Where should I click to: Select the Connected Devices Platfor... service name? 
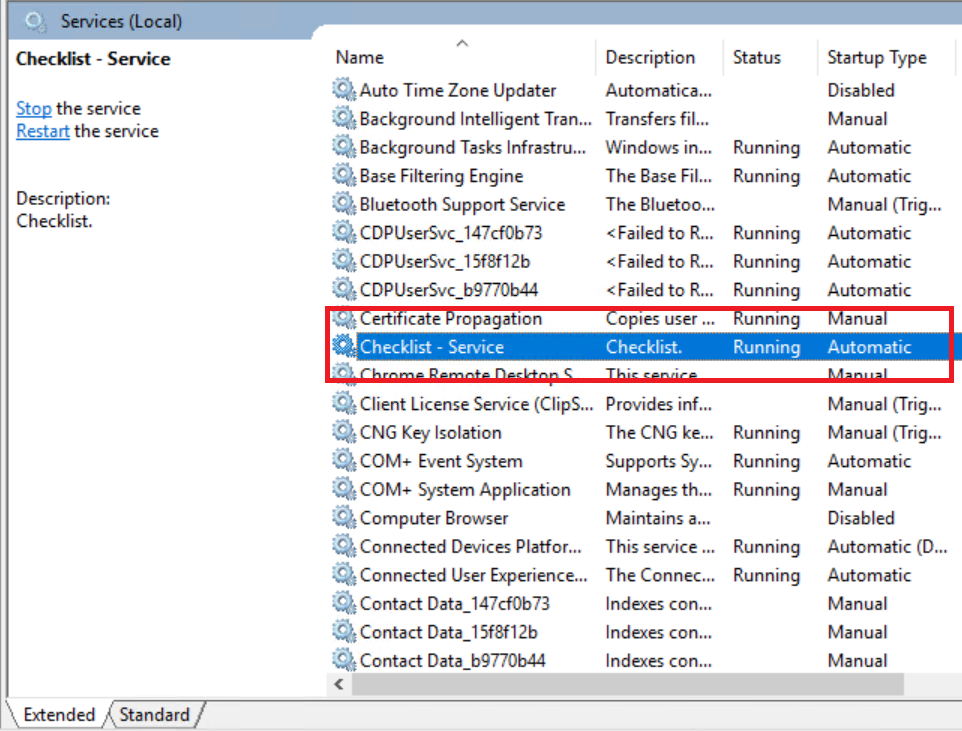tap(471, 547)
